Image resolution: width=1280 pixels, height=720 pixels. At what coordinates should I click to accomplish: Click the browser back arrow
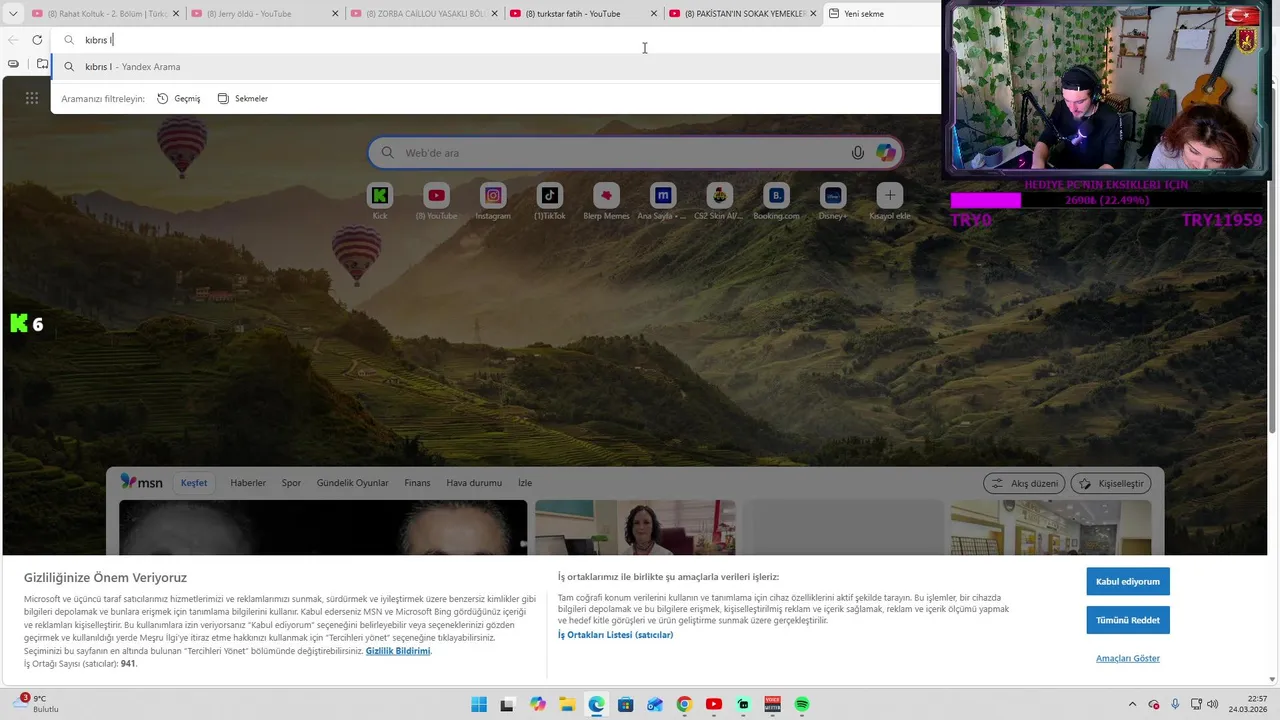click(x=13, y=40)
